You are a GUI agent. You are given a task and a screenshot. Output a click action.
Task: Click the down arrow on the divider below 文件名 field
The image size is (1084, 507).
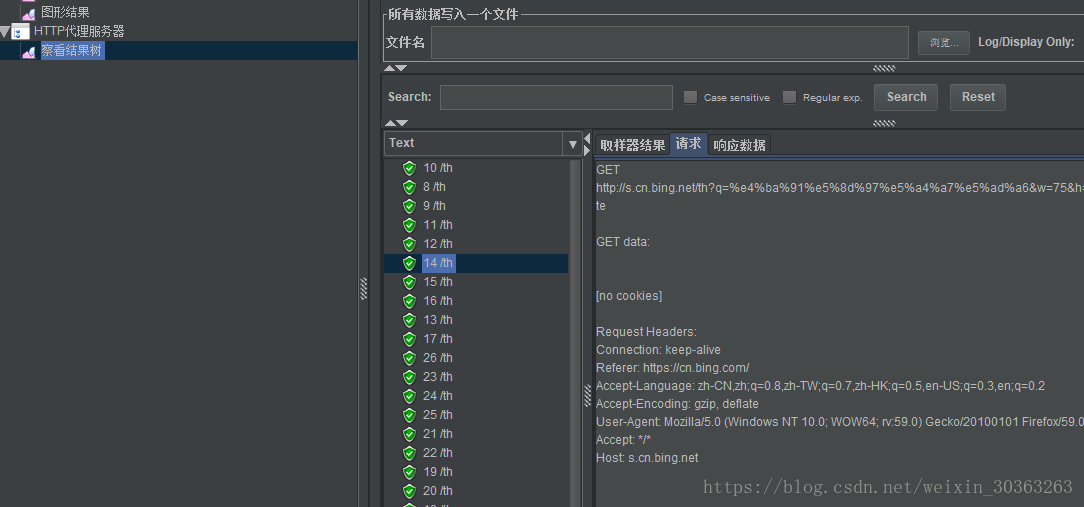[x=401, y=68]
